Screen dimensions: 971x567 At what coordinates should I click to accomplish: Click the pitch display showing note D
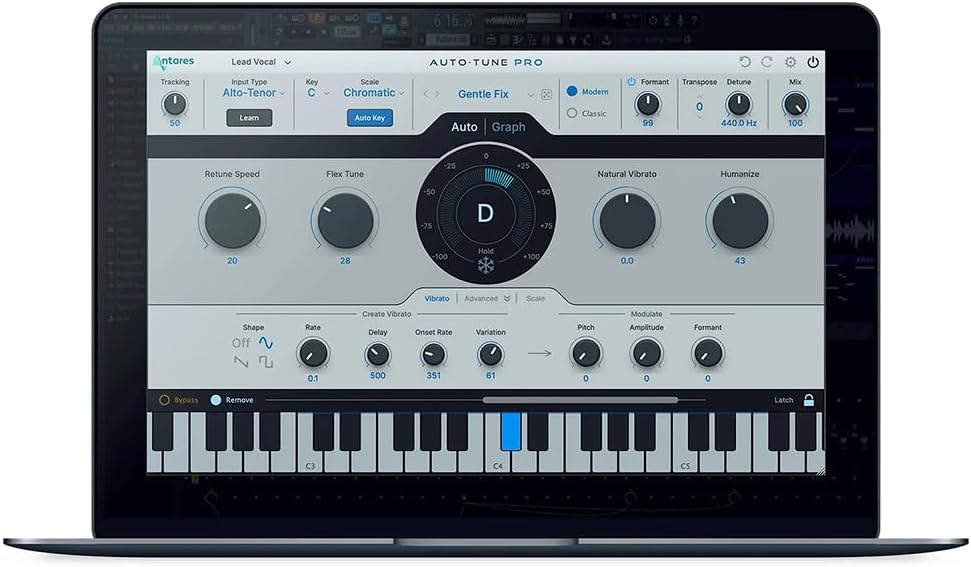(x=486, y=214)
